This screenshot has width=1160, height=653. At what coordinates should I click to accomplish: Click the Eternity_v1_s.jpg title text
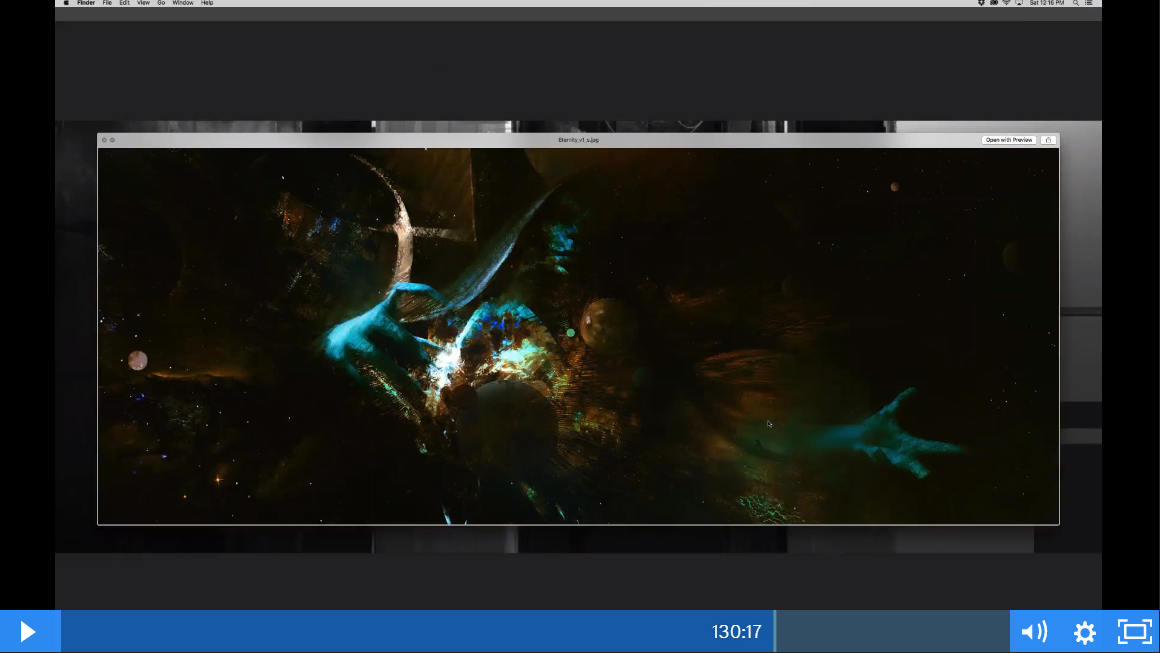[x=579, y=140]
